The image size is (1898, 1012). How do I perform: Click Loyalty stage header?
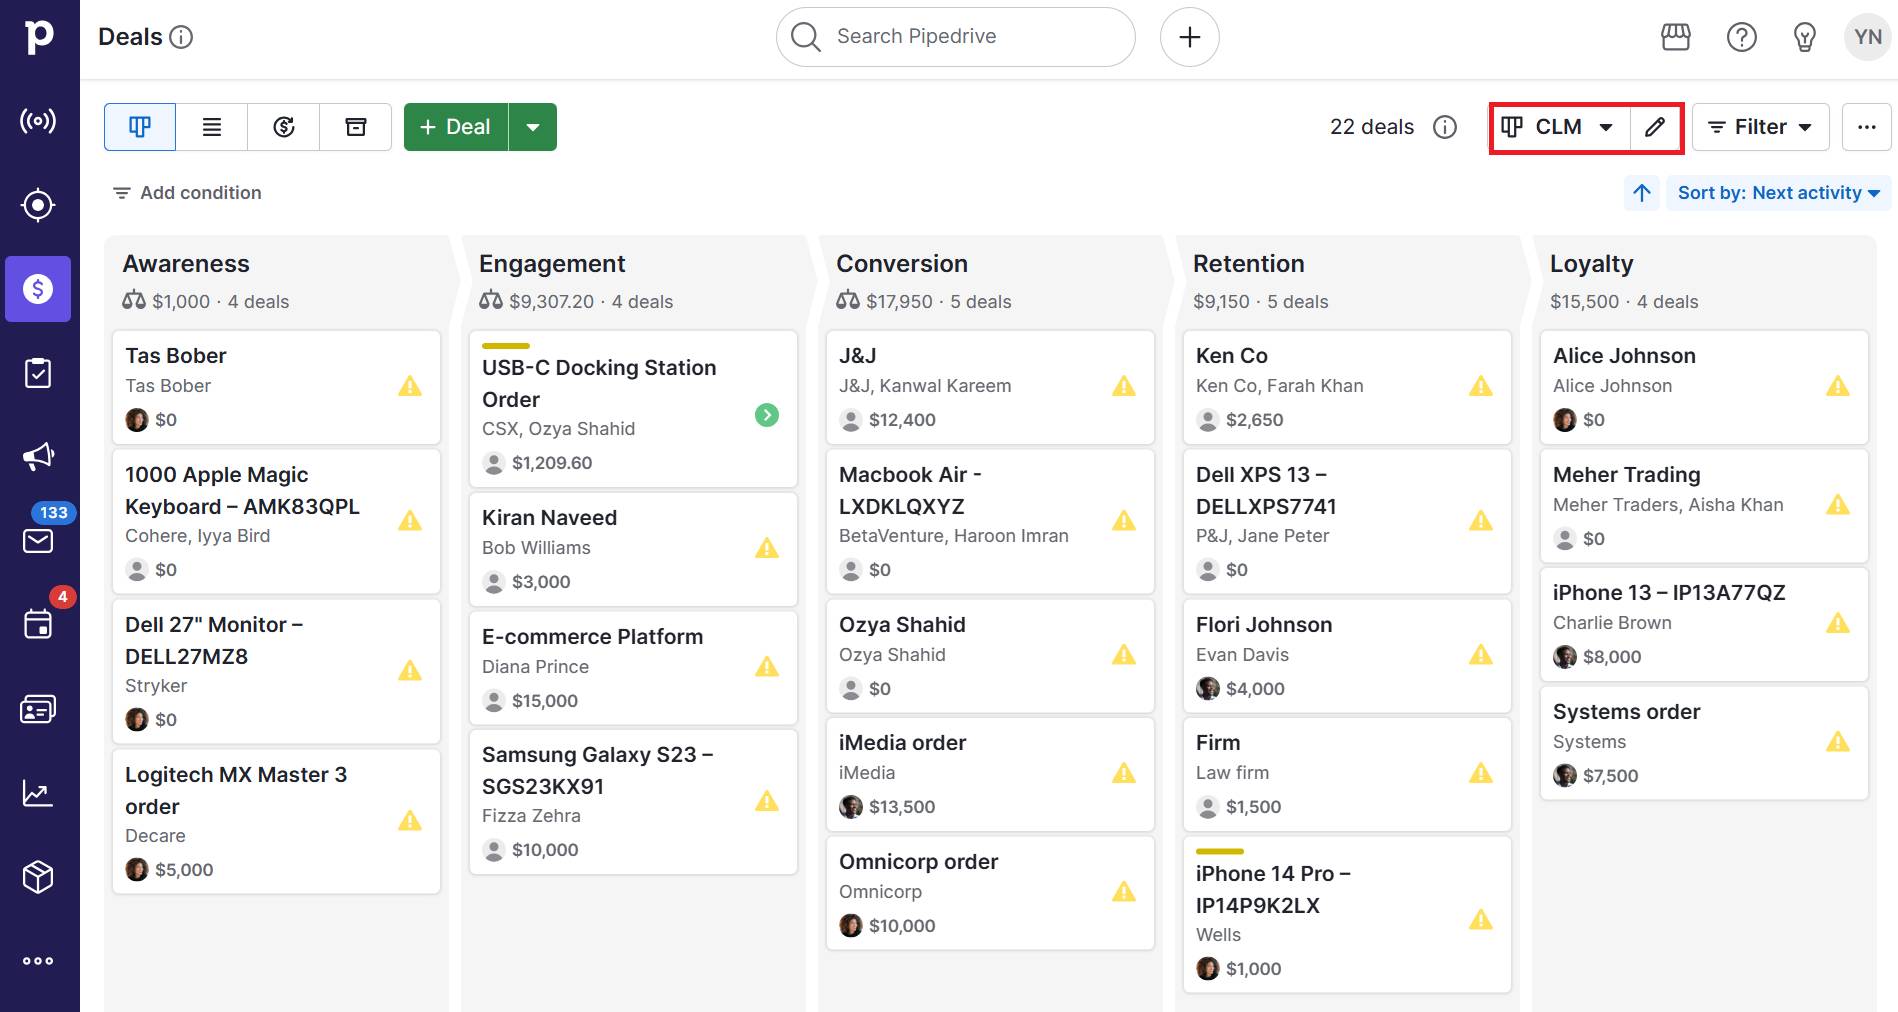[x=1591, y=264]
